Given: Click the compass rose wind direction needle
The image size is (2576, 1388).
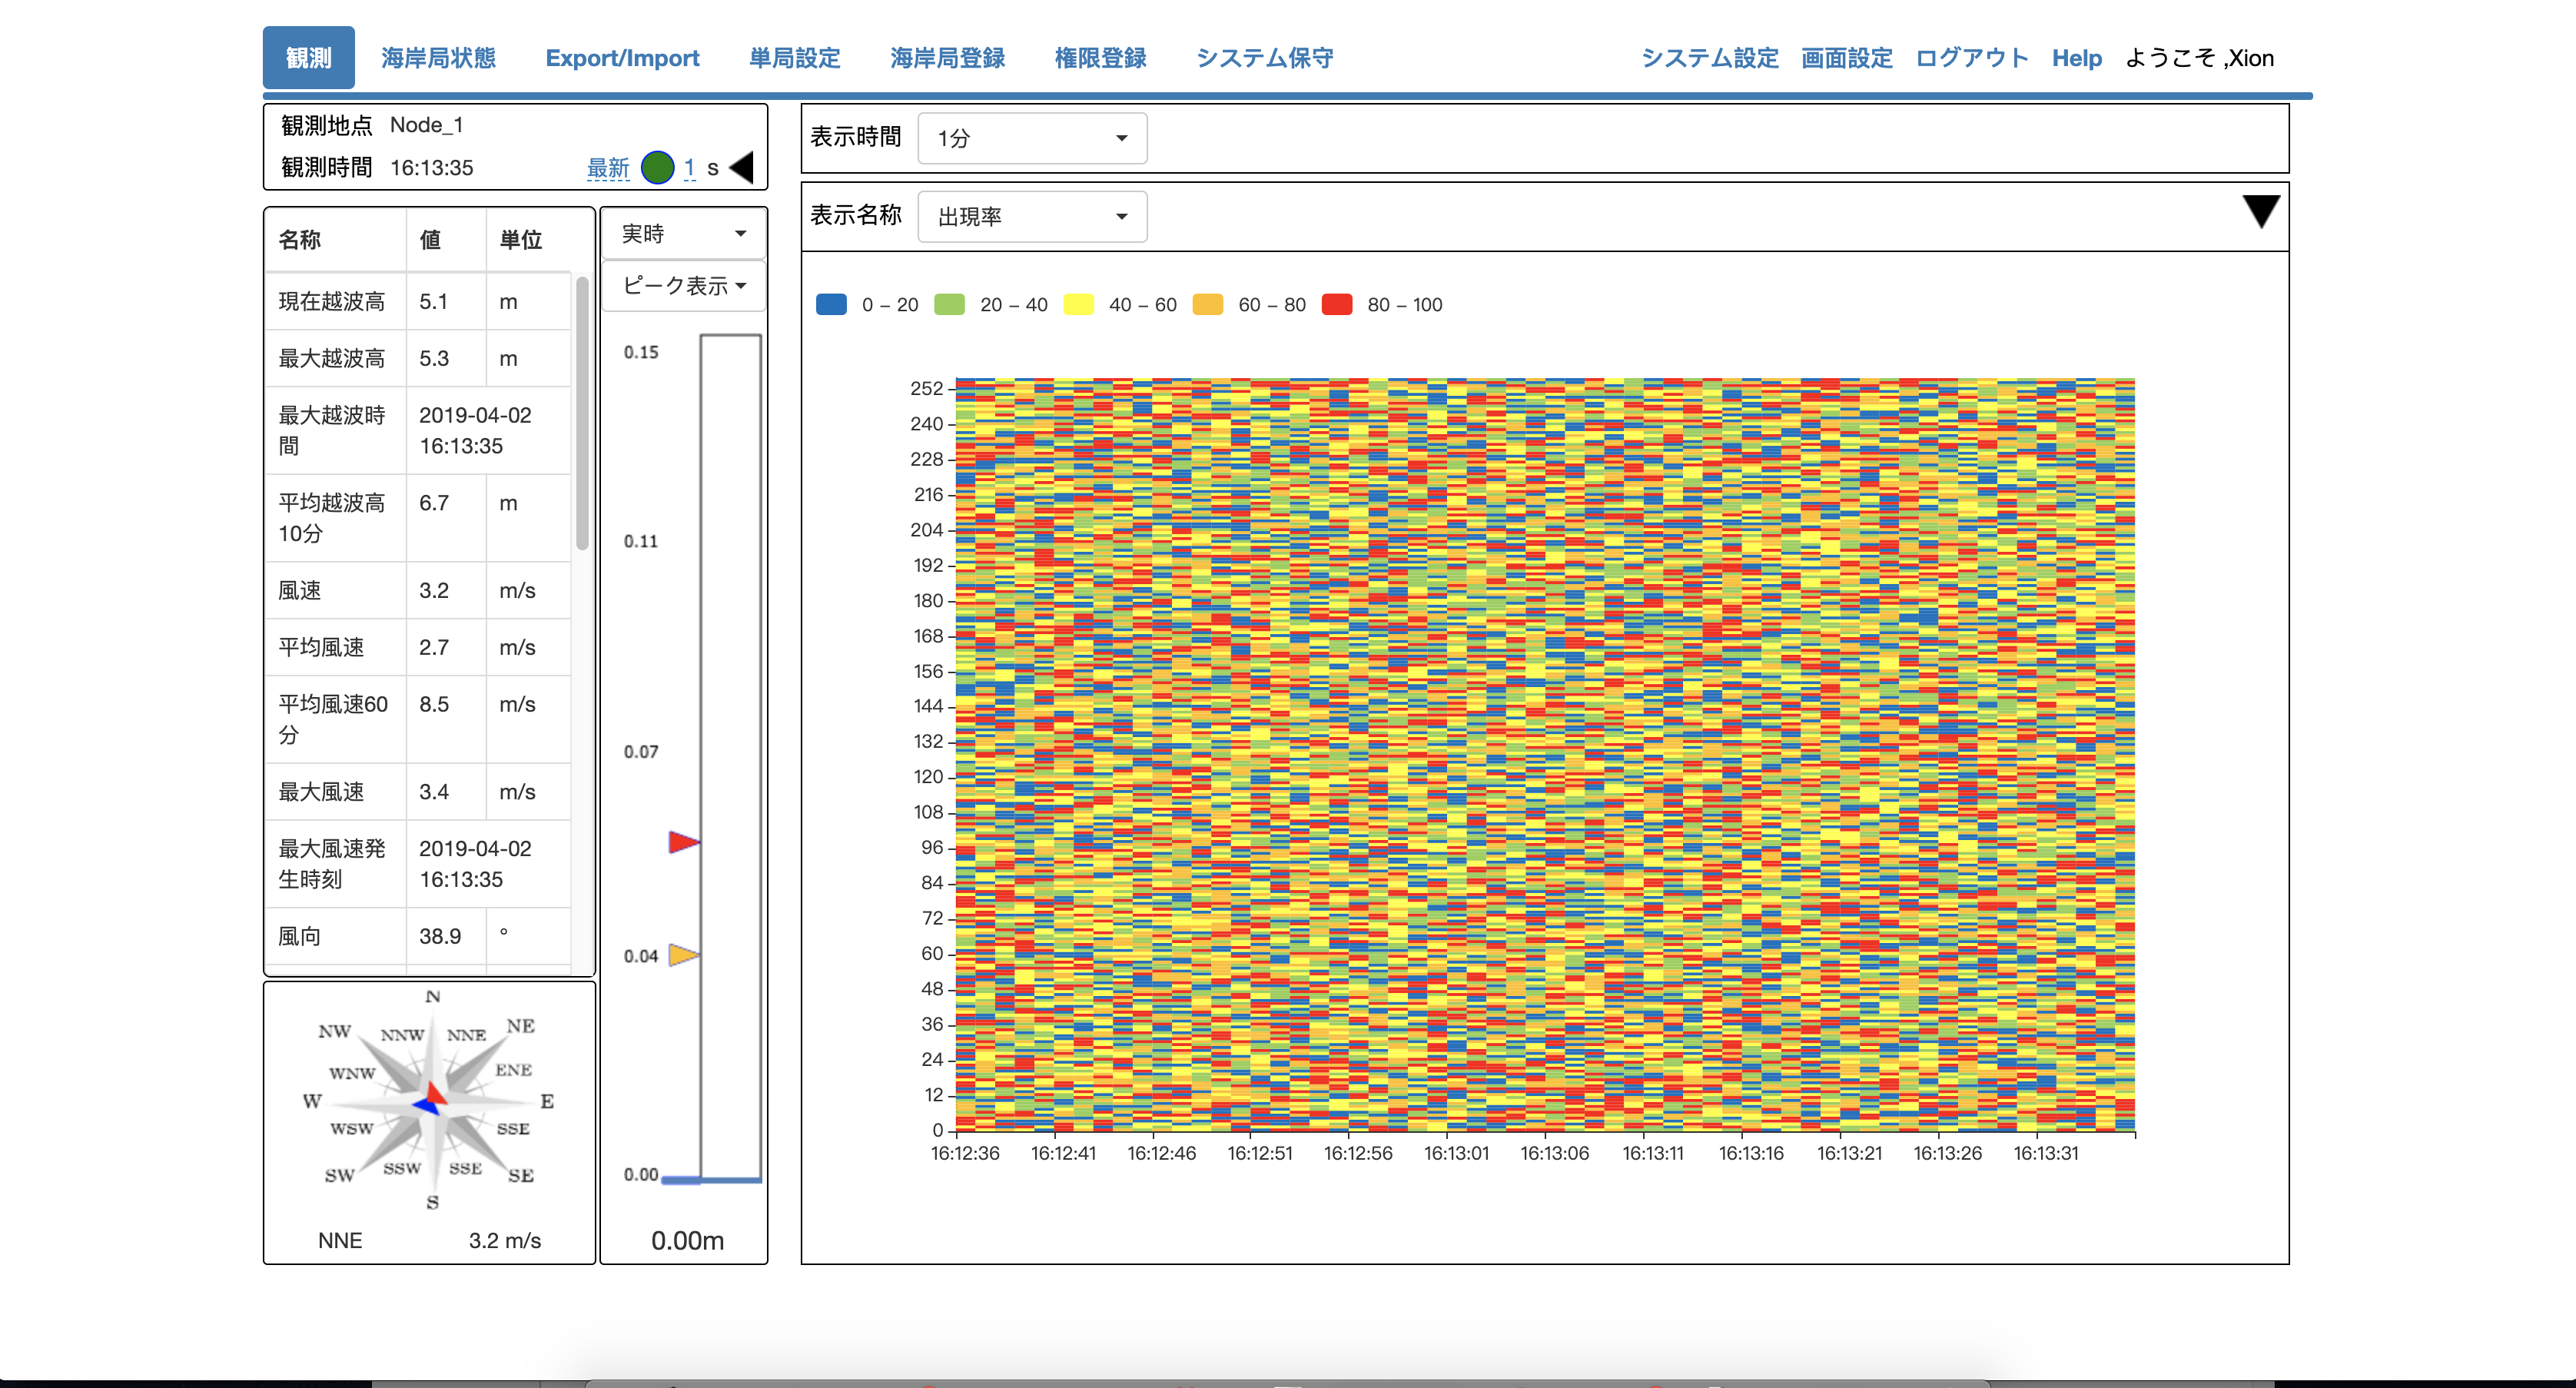Looking at the screenshot, I should (432, 1099).
